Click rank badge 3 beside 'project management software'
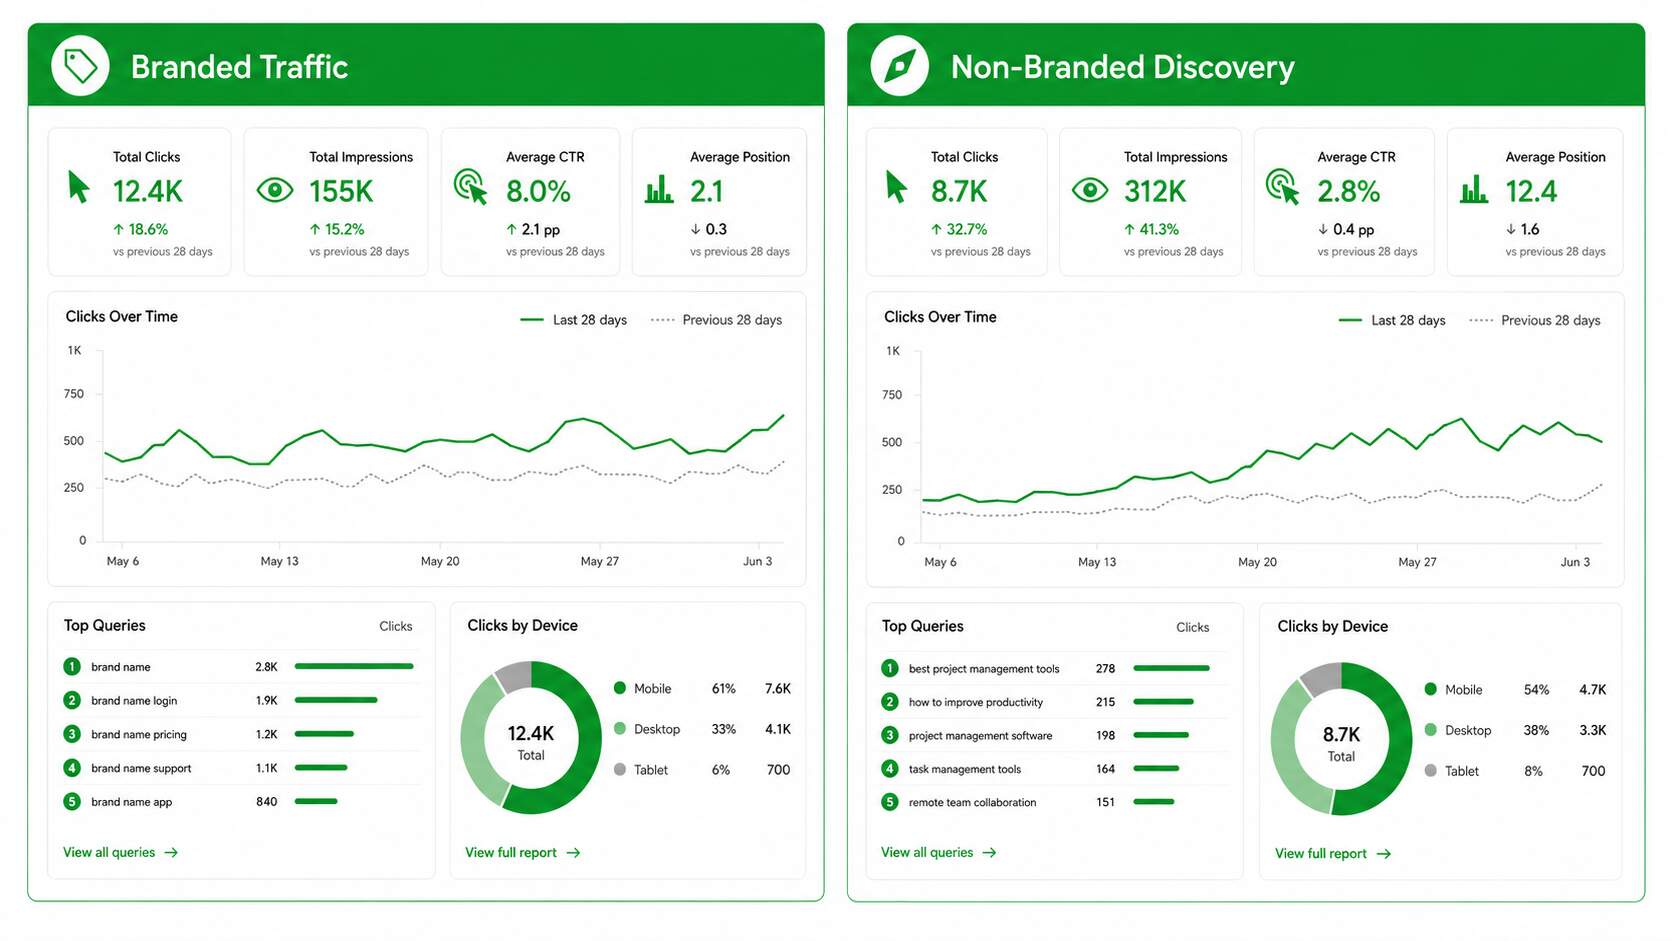The width and height of the screenshot is (1672, 941). tap(890, 735)
